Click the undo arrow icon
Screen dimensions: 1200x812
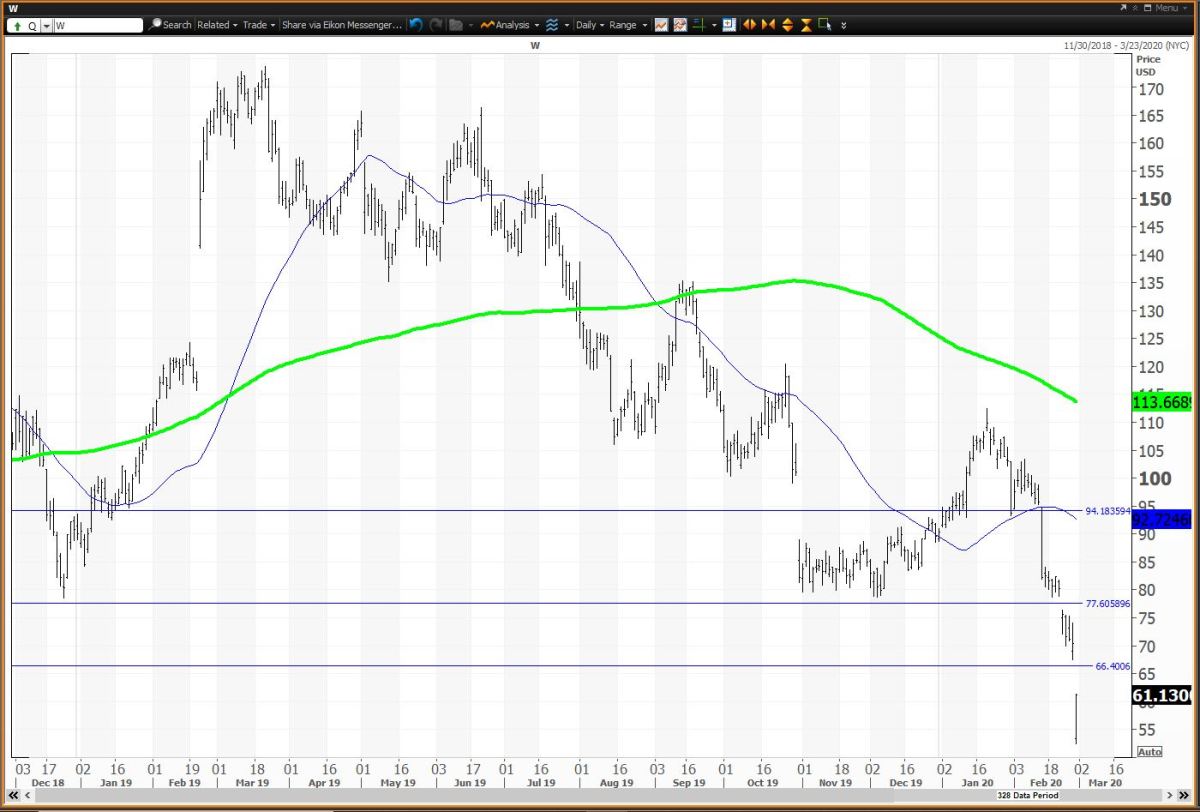pos(416,25)
